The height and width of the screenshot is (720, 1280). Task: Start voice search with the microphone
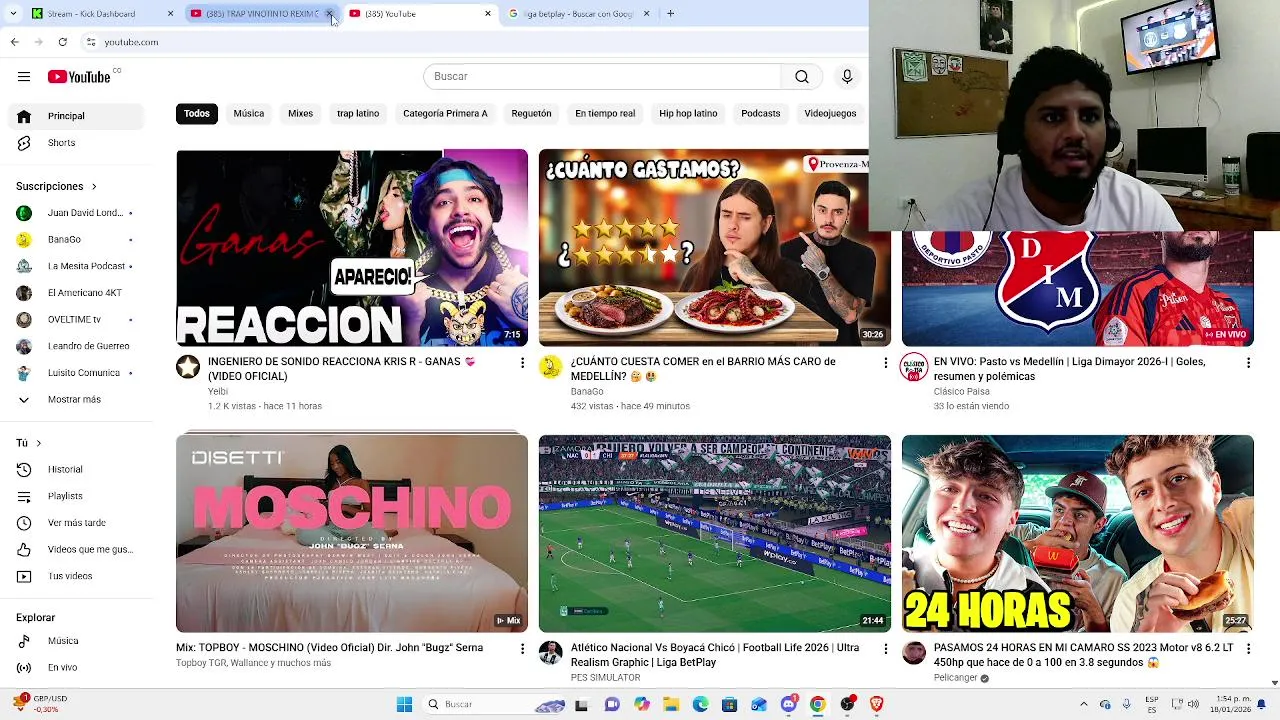coord(847,77)
